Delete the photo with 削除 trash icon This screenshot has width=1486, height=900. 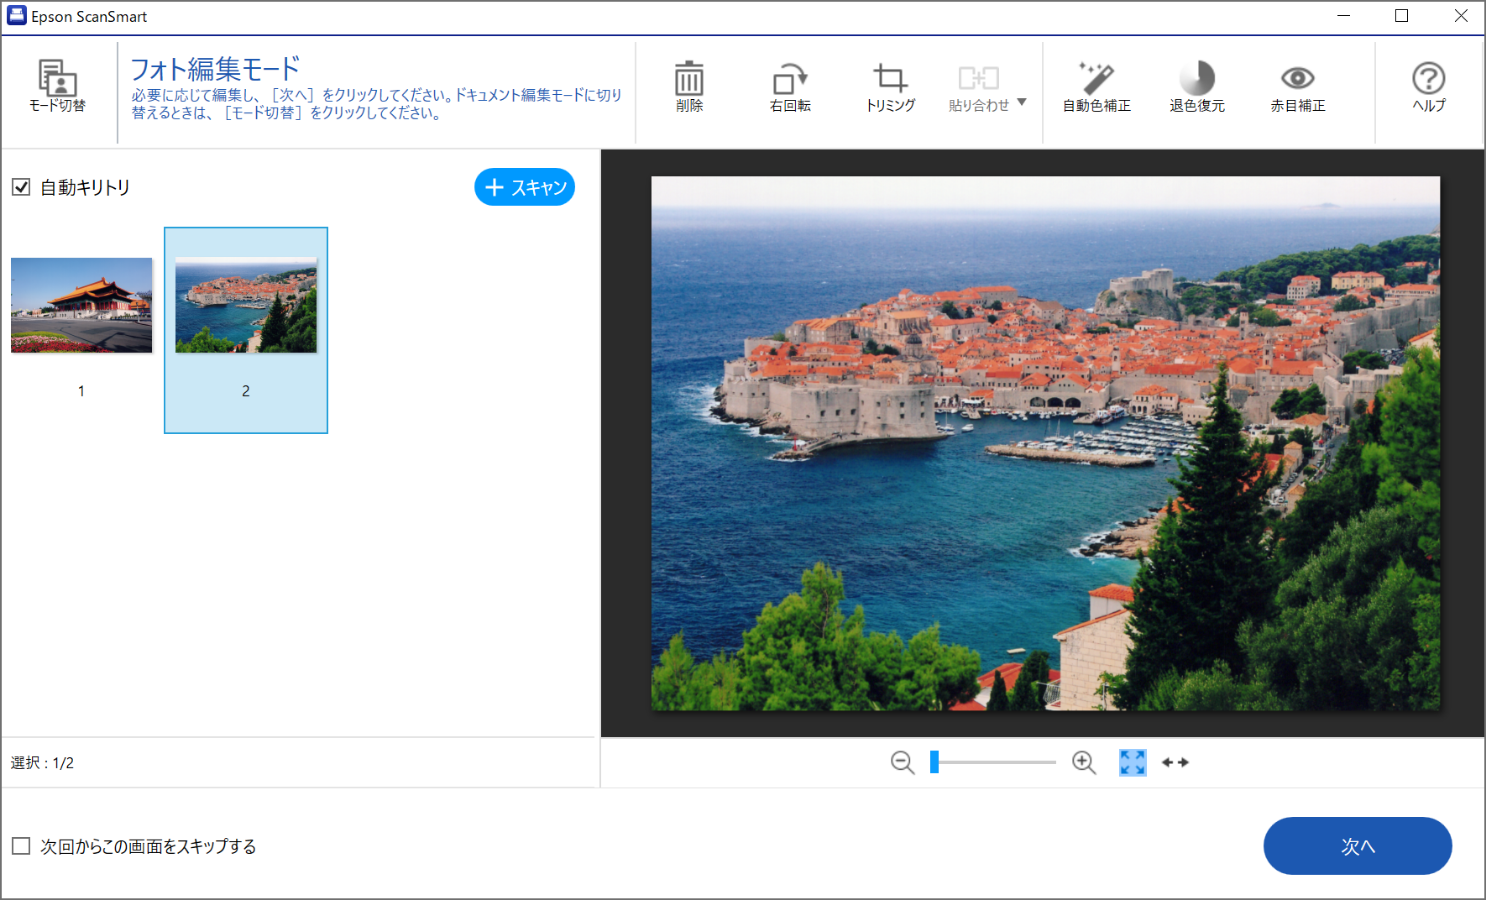tap(689, 86)
